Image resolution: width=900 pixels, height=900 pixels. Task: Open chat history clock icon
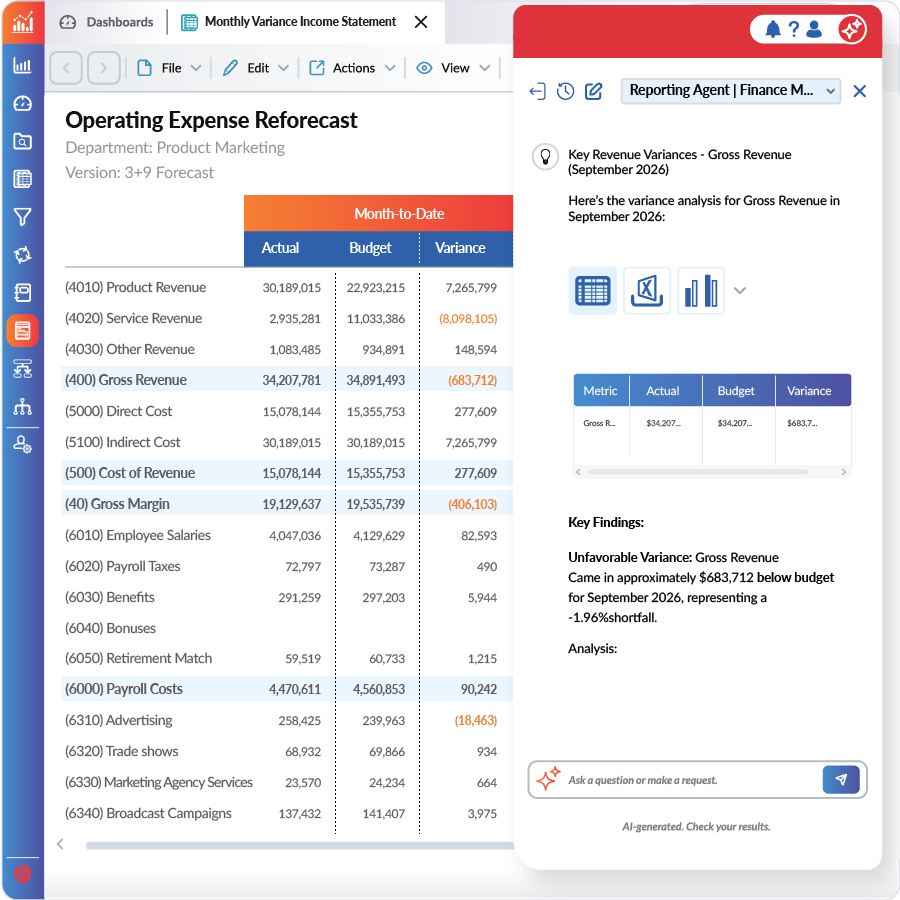566,91
